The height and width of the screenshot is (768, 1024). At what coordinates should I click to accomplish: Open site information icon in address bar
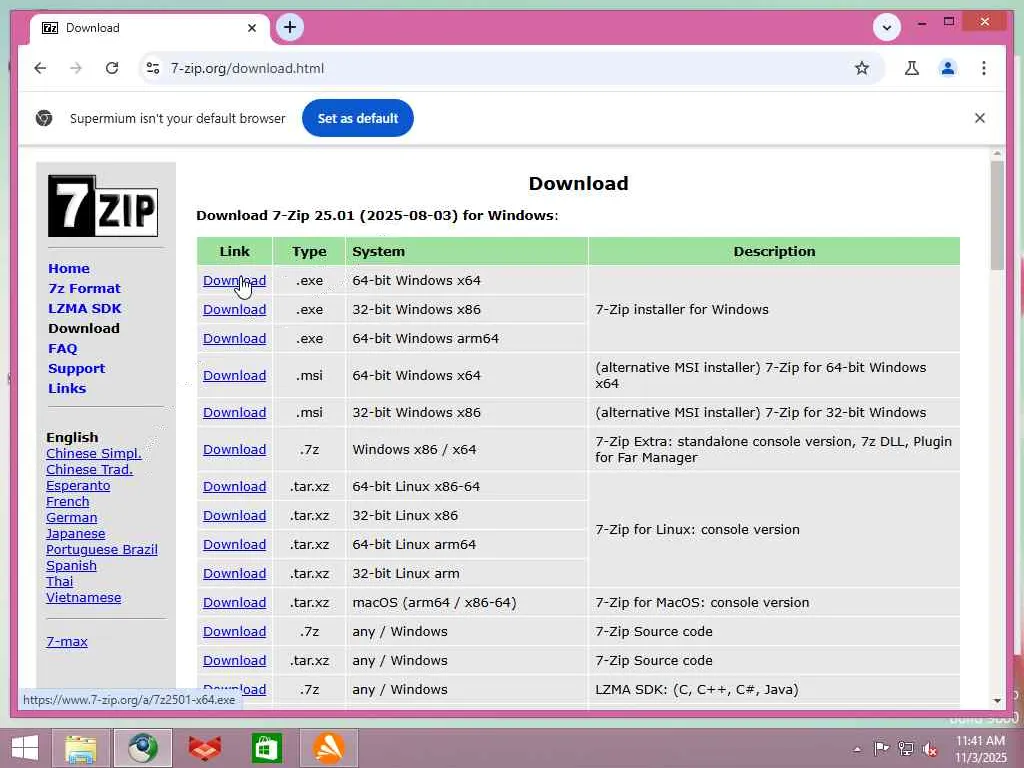153,68
